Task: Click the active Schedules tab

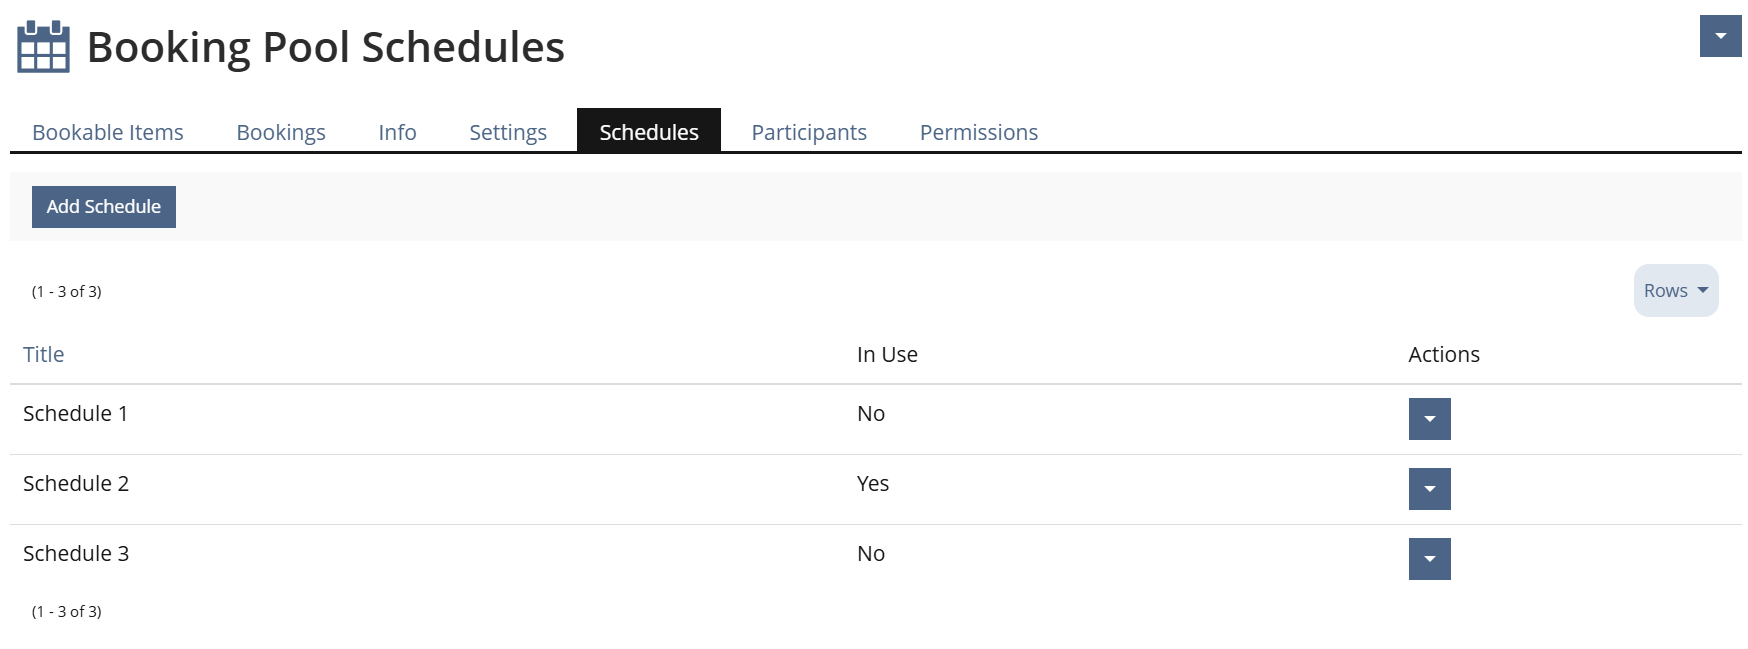Action: (x=649, y=132)
